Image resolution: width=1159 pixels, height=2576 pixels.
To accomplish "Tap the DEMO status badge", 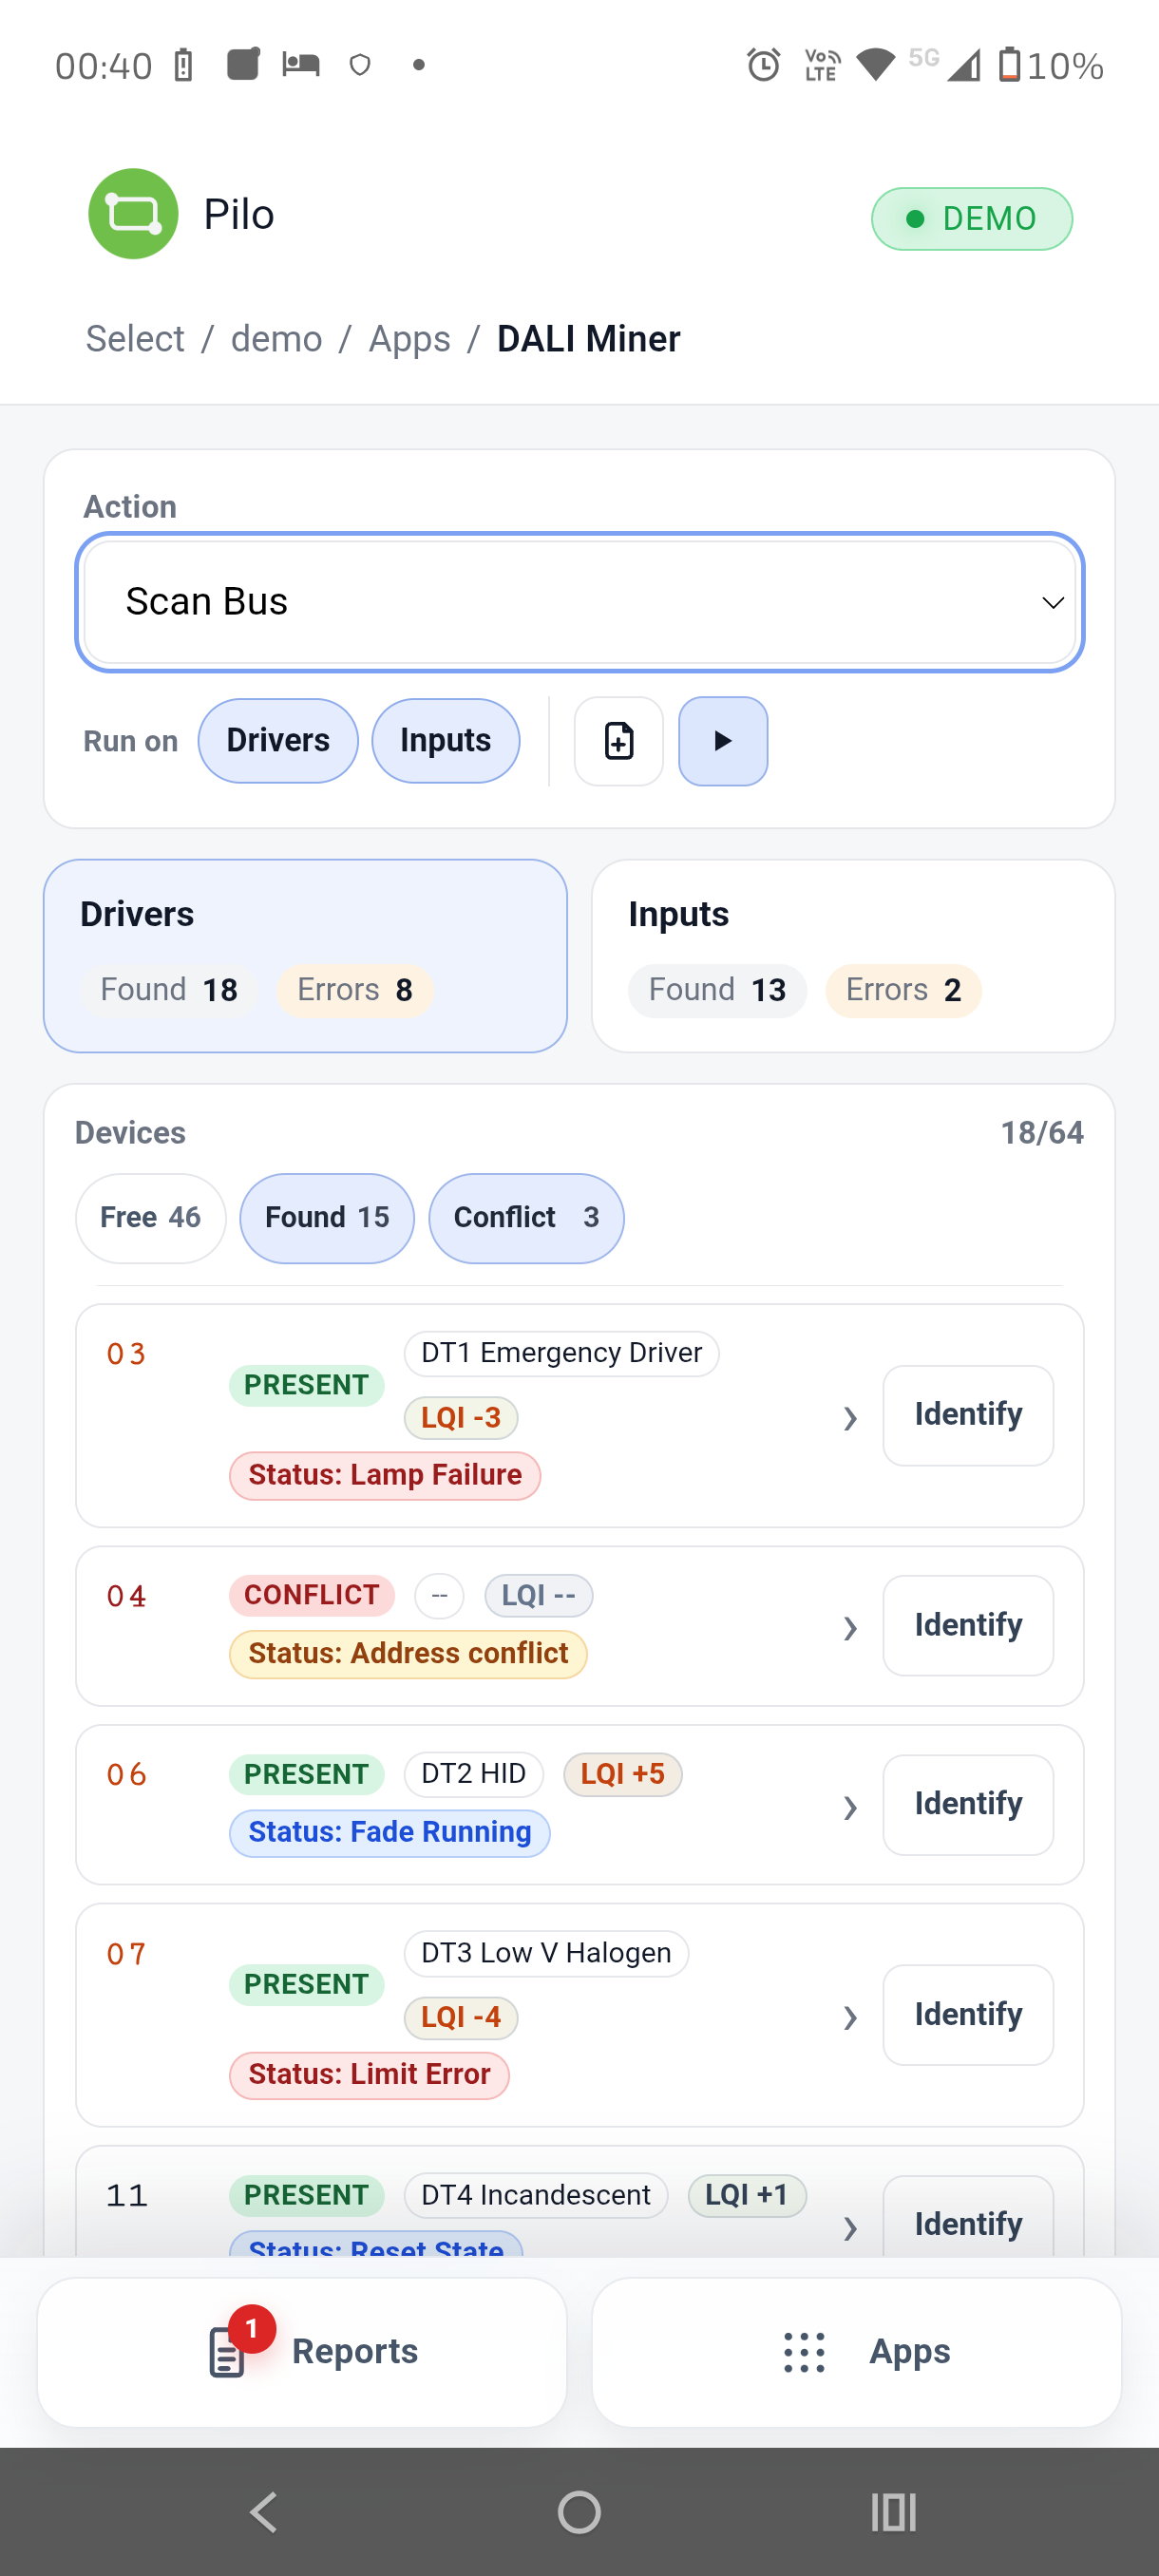I will [x=972, y=218].
